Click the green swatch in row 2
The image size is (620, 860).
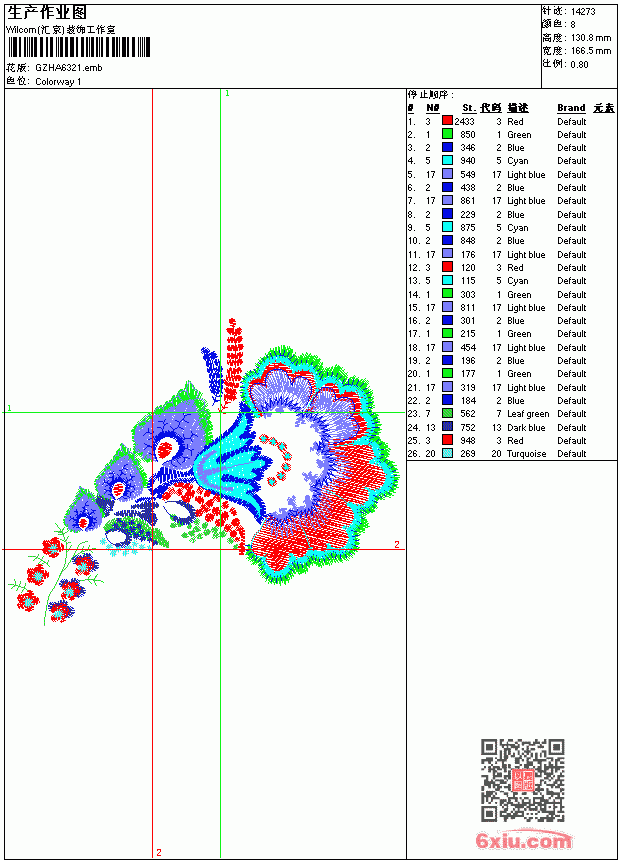447,134
